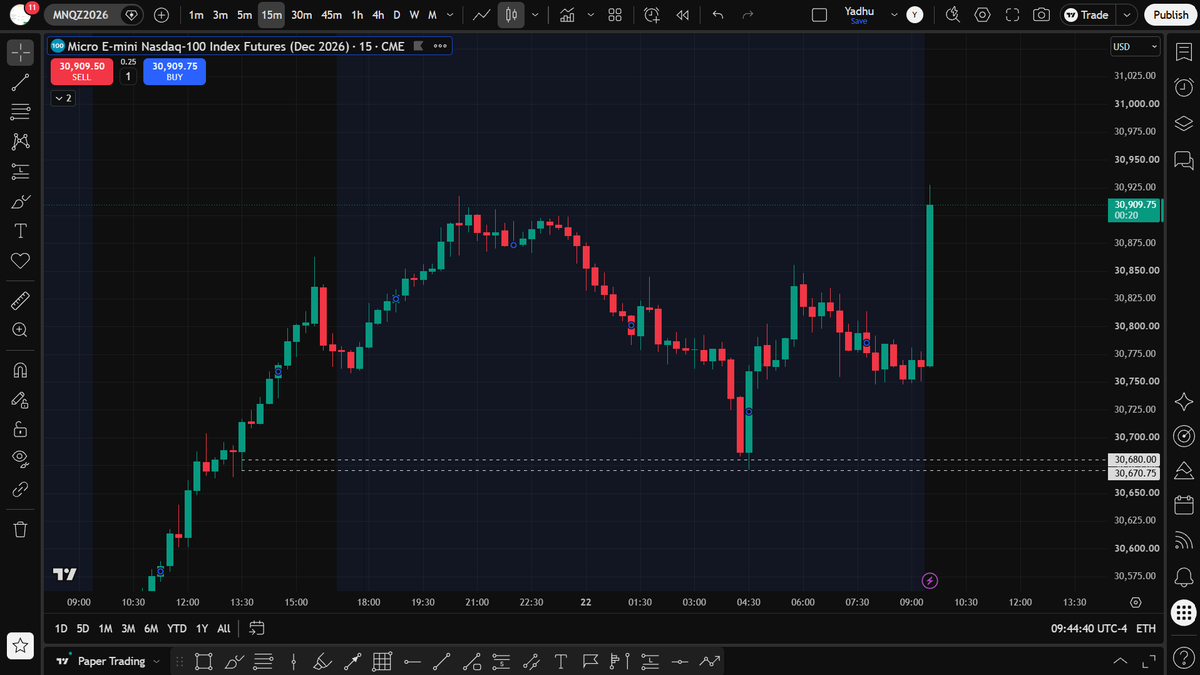Click the trash remove objects icon

point(20,528)
